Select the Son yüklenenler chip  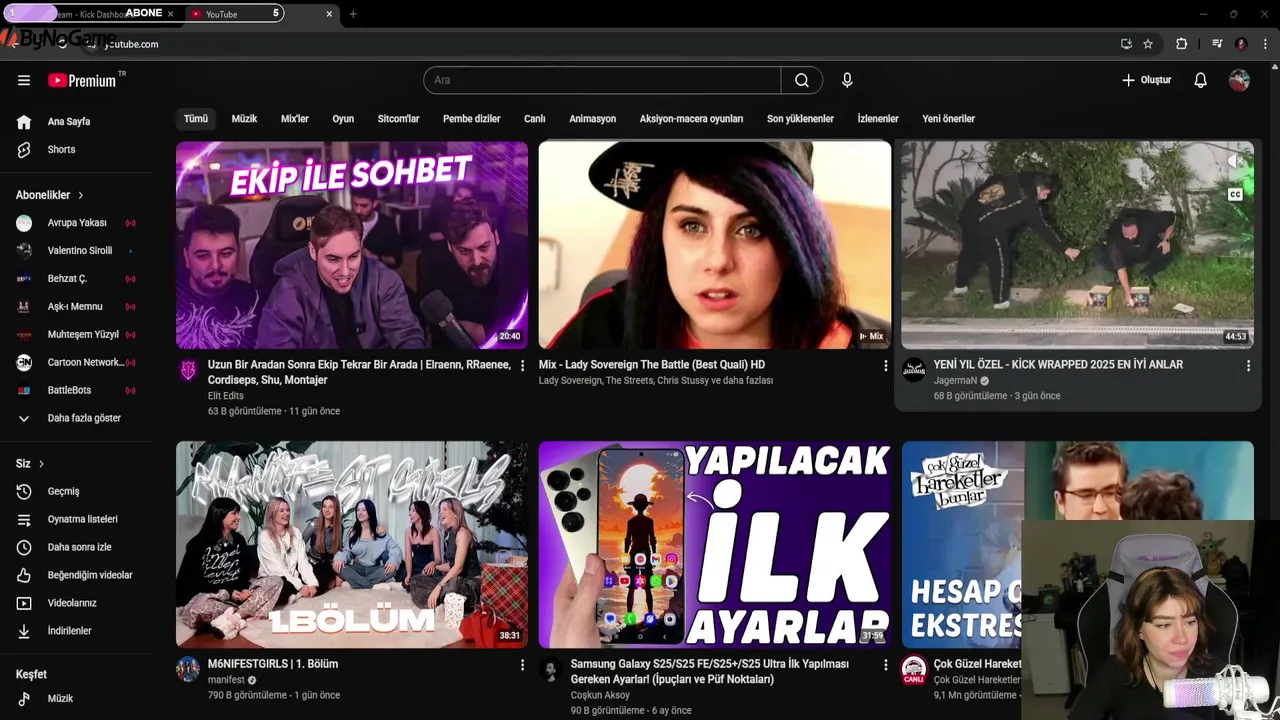[x=800, y=118]
